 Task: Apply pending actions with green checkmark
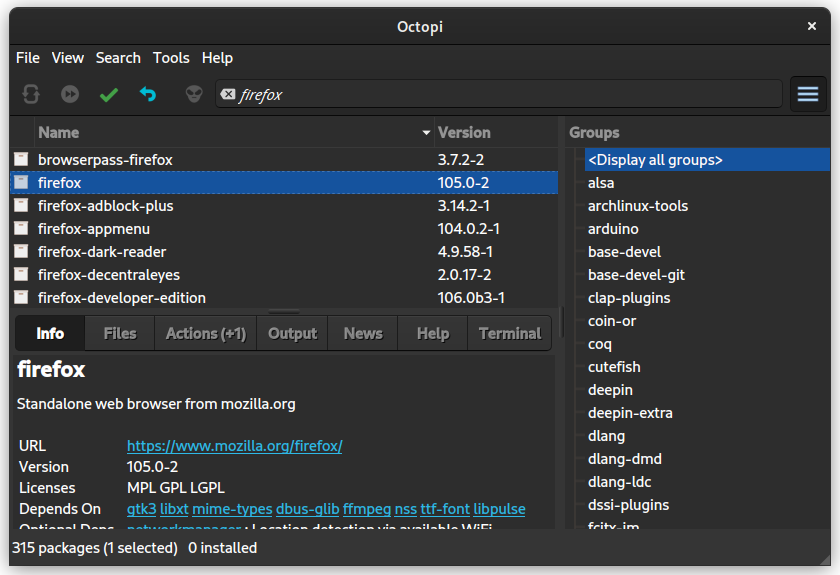click(x=109, y=94)
